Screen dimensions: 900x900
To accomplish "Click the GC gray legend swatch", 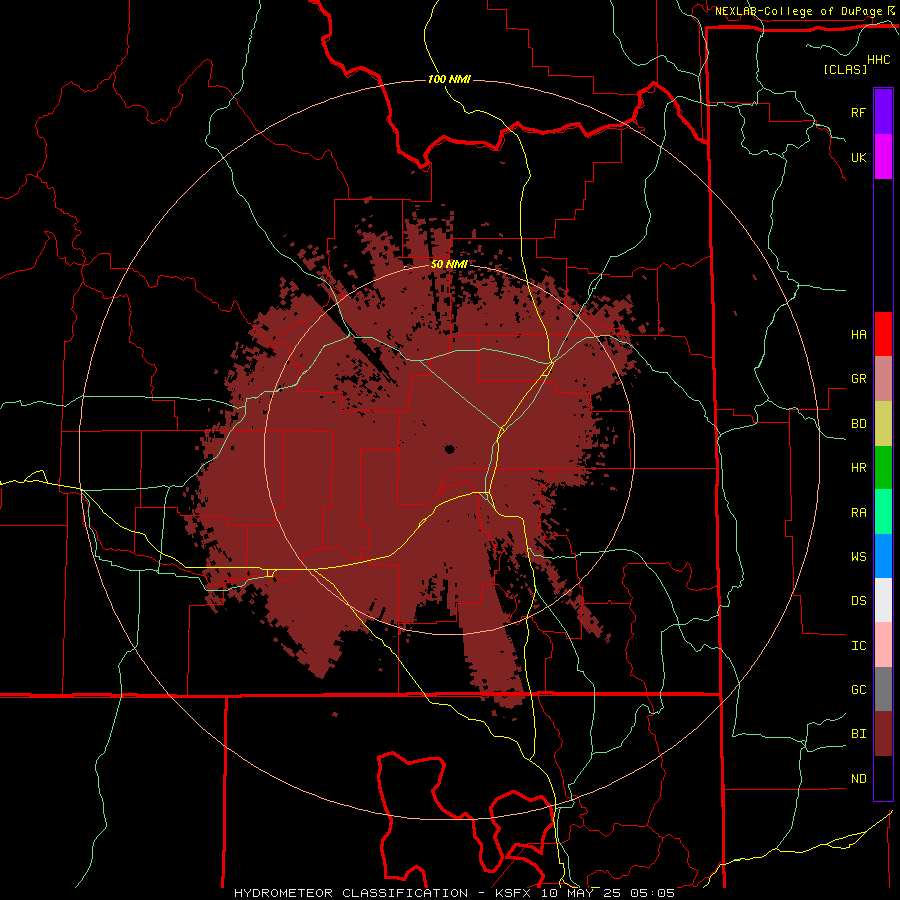I will [x=883, y=689].
